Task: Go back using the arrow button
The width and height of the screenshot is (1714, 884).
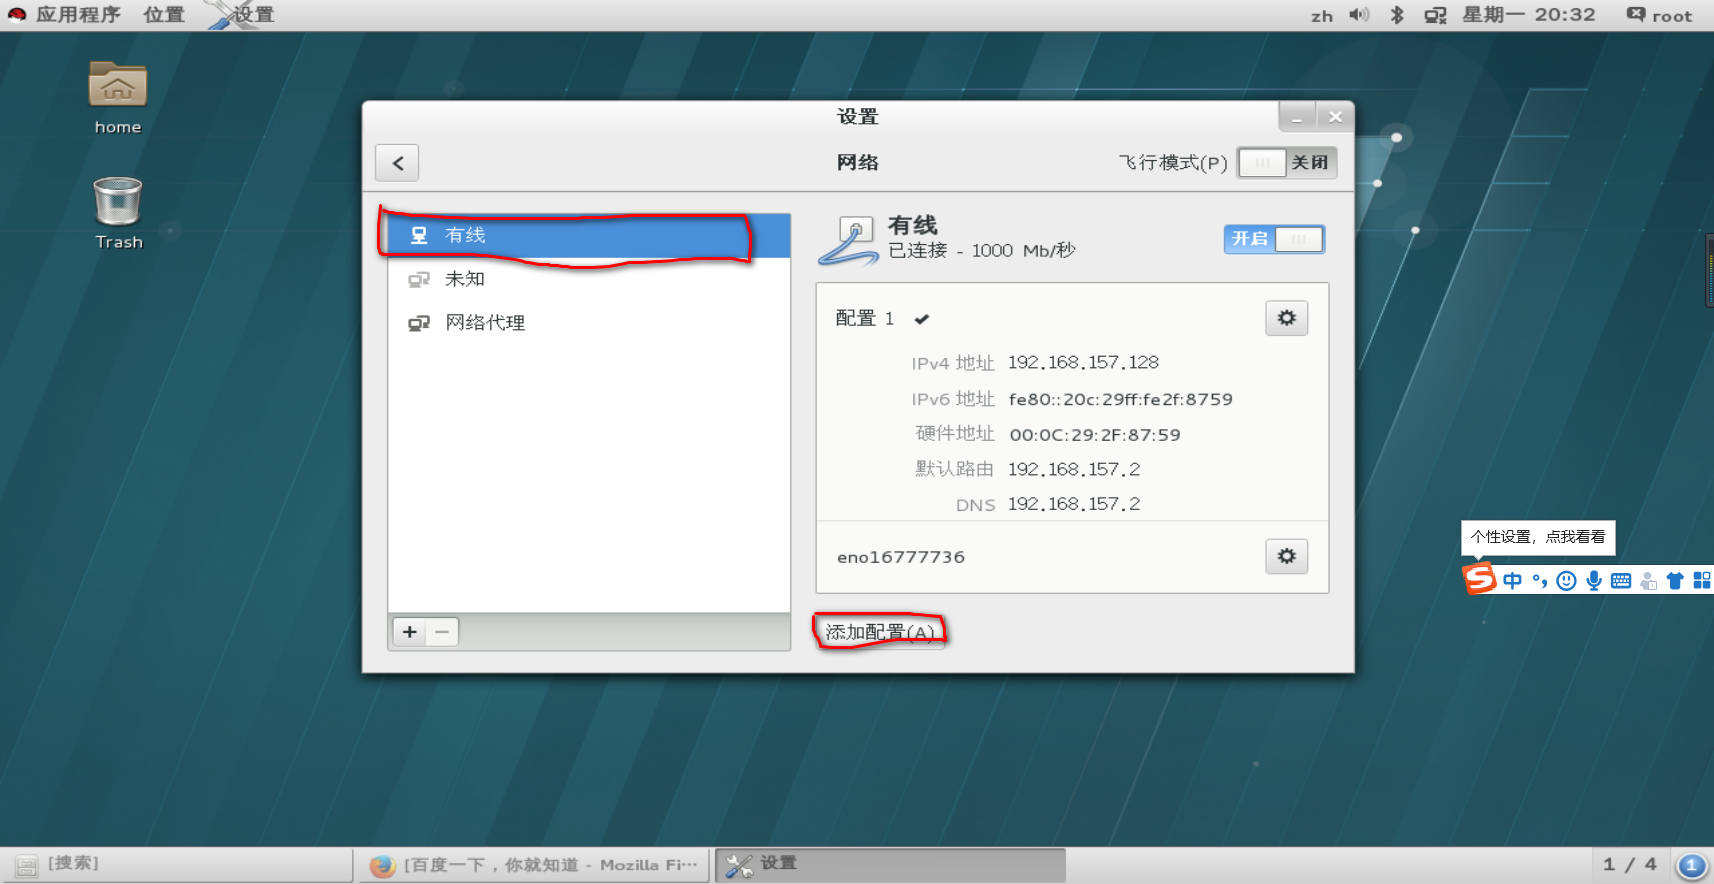Action: [397, 163]
